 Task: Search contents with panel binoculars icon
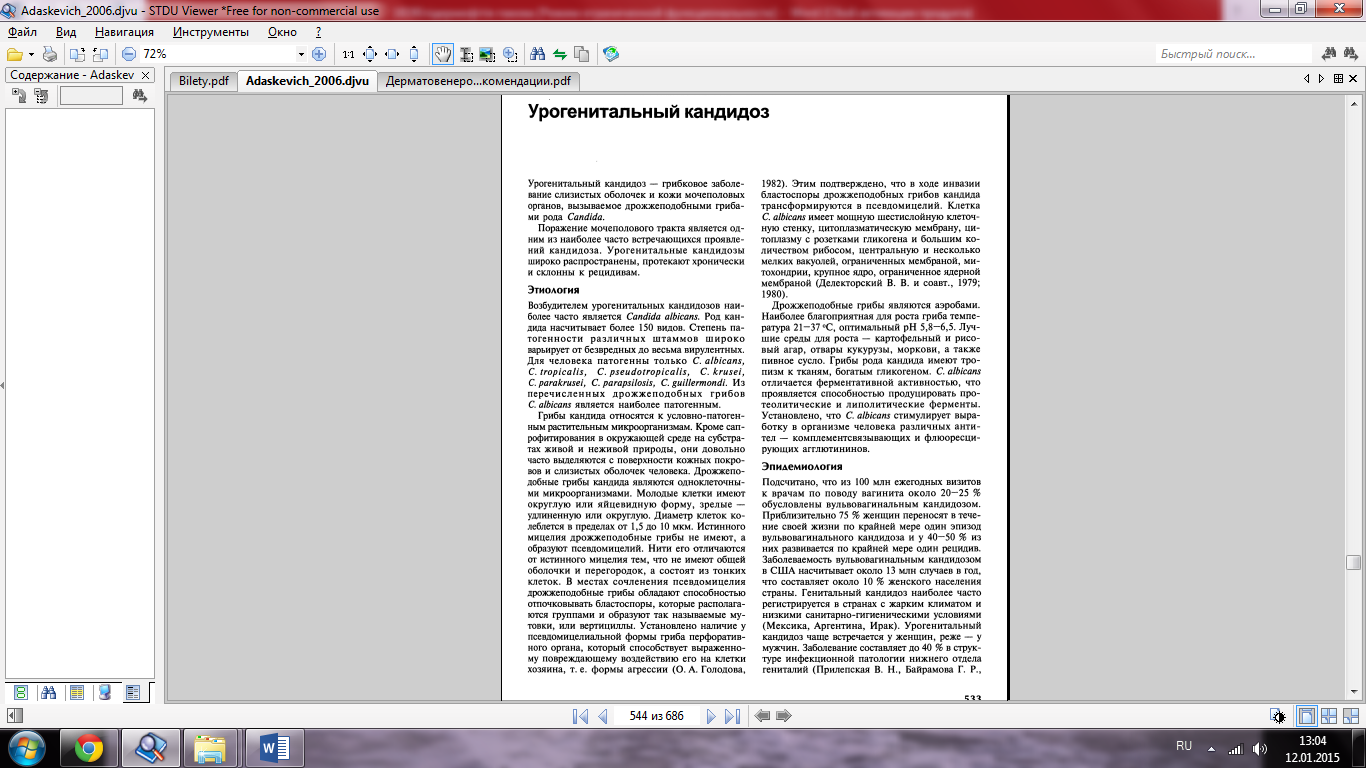(139, 96)
